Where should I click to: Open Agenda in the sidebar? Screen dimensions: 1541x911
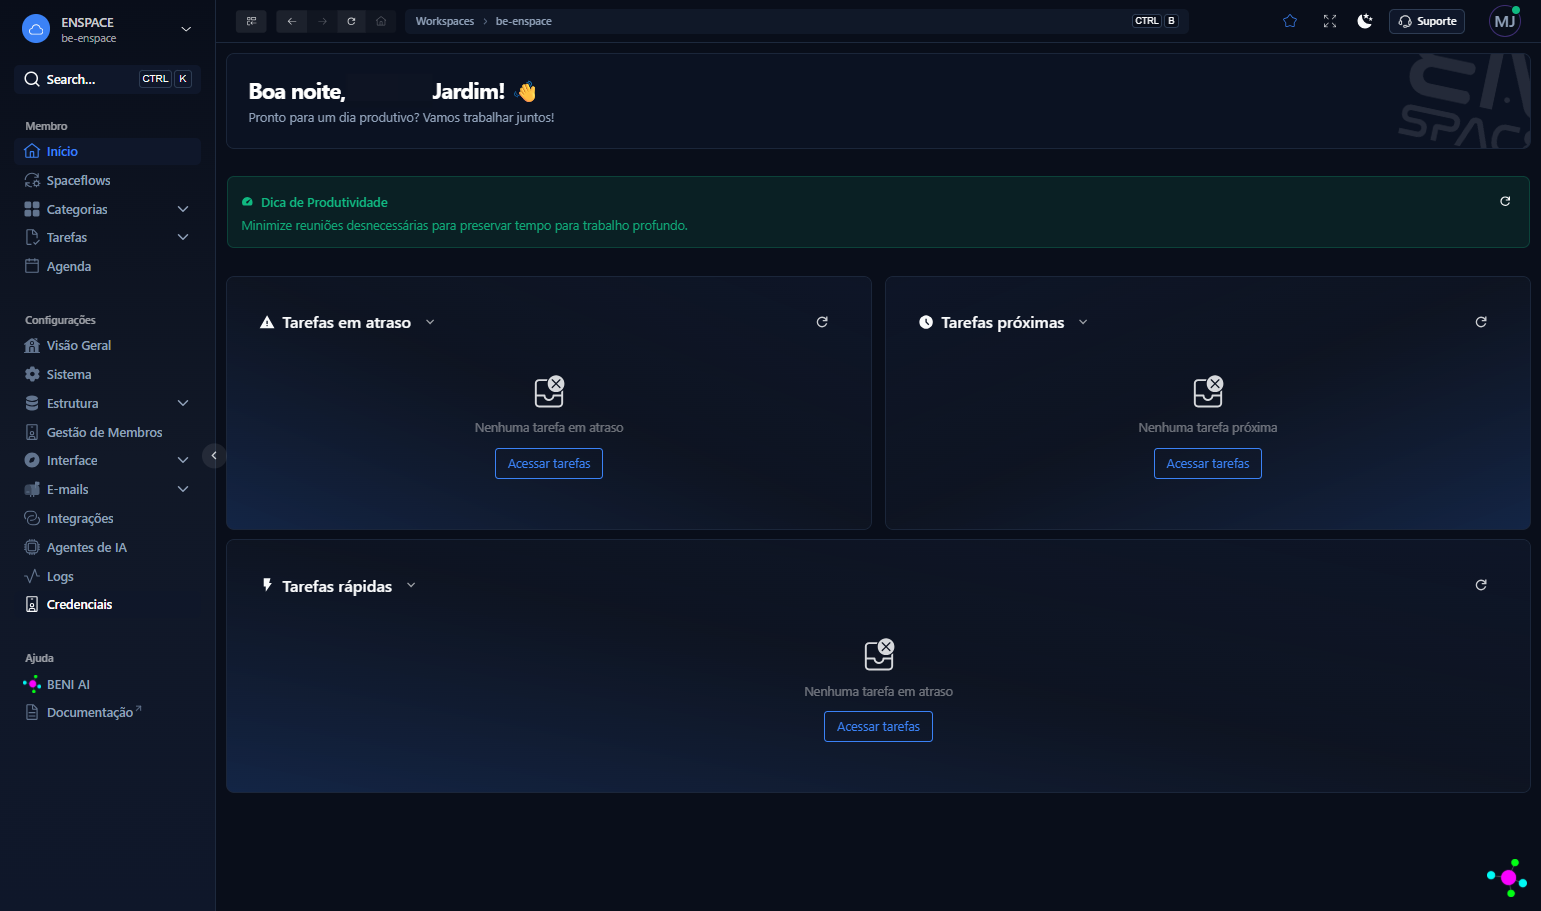pyautogui.click(x=108, y=266)
